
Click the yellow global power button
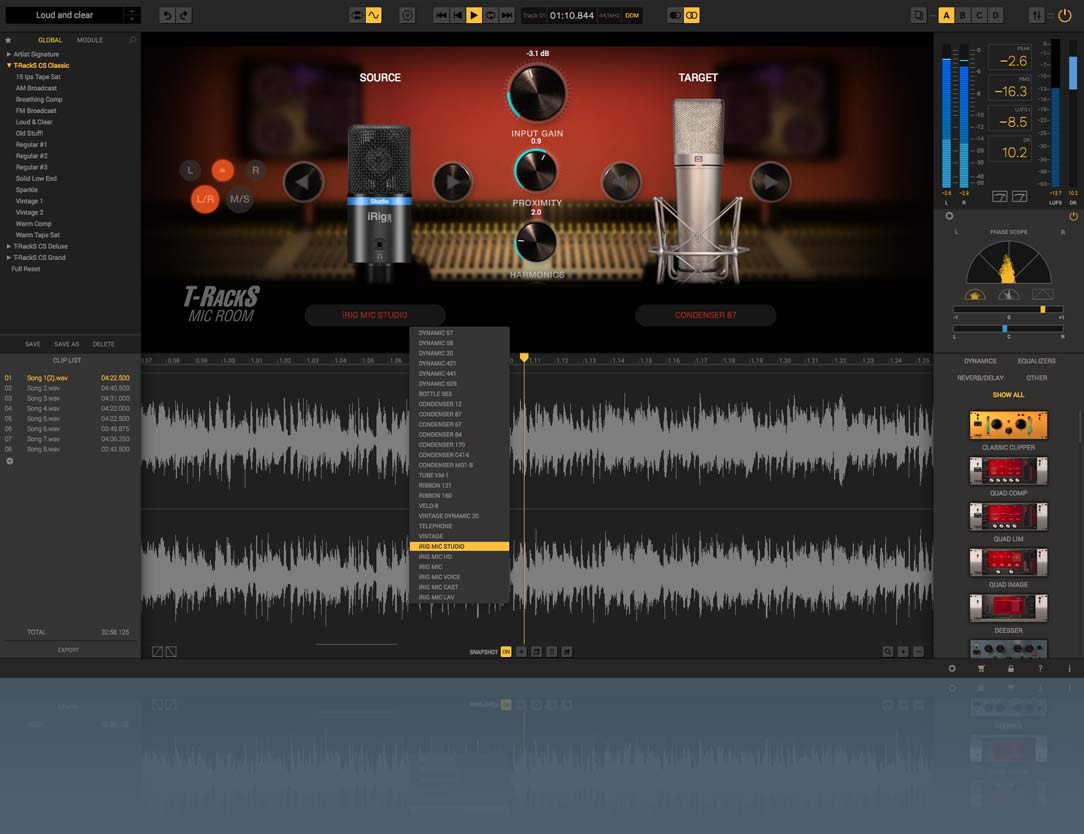click(1065, 15)
